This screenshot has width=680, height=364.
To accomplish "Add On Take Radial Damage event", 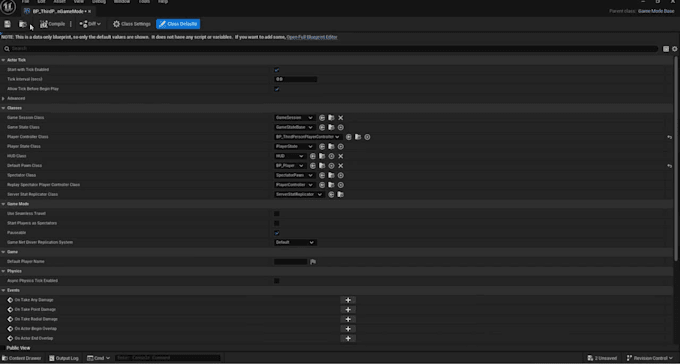I will coord(348,319).
